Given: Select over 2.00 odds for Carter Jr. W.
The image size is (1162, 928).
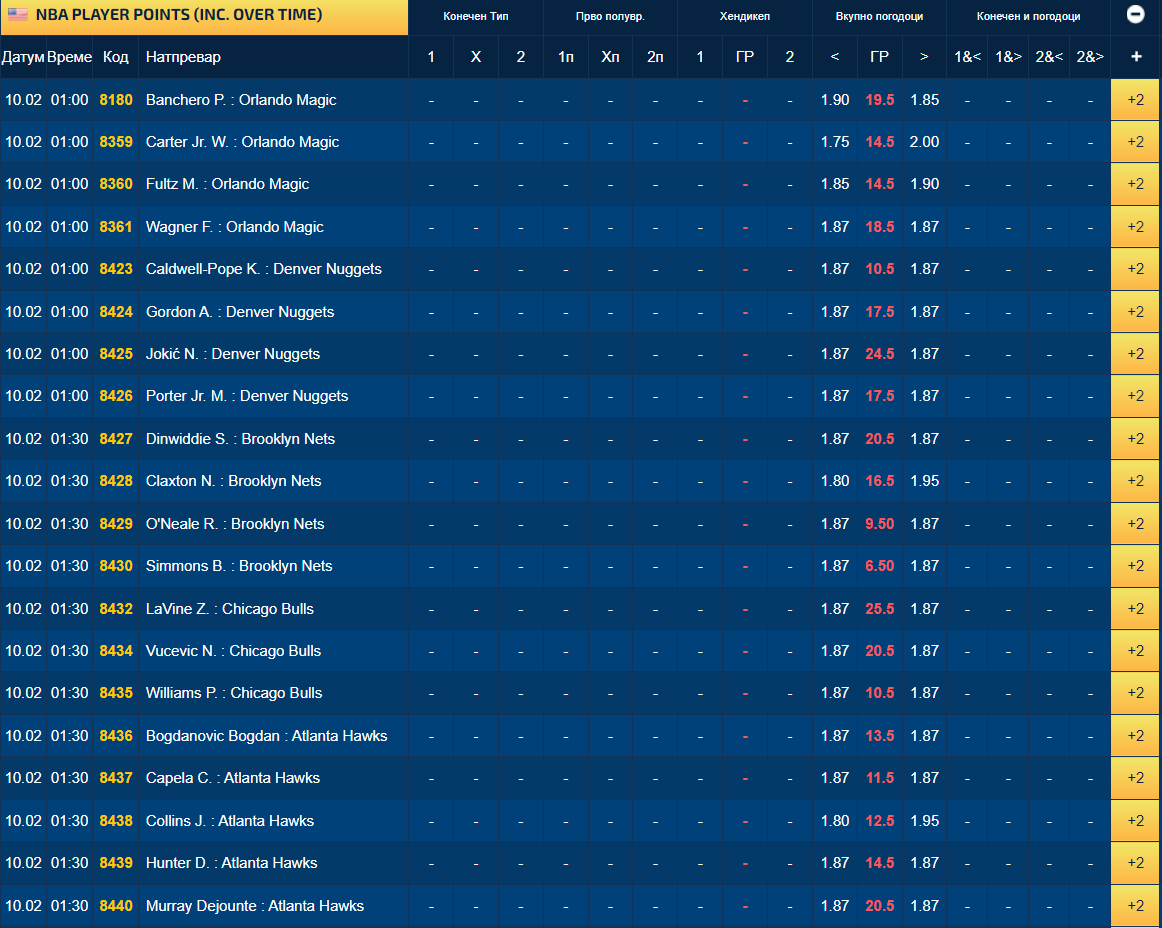Looking at the screenshot, I should point(924,142).
